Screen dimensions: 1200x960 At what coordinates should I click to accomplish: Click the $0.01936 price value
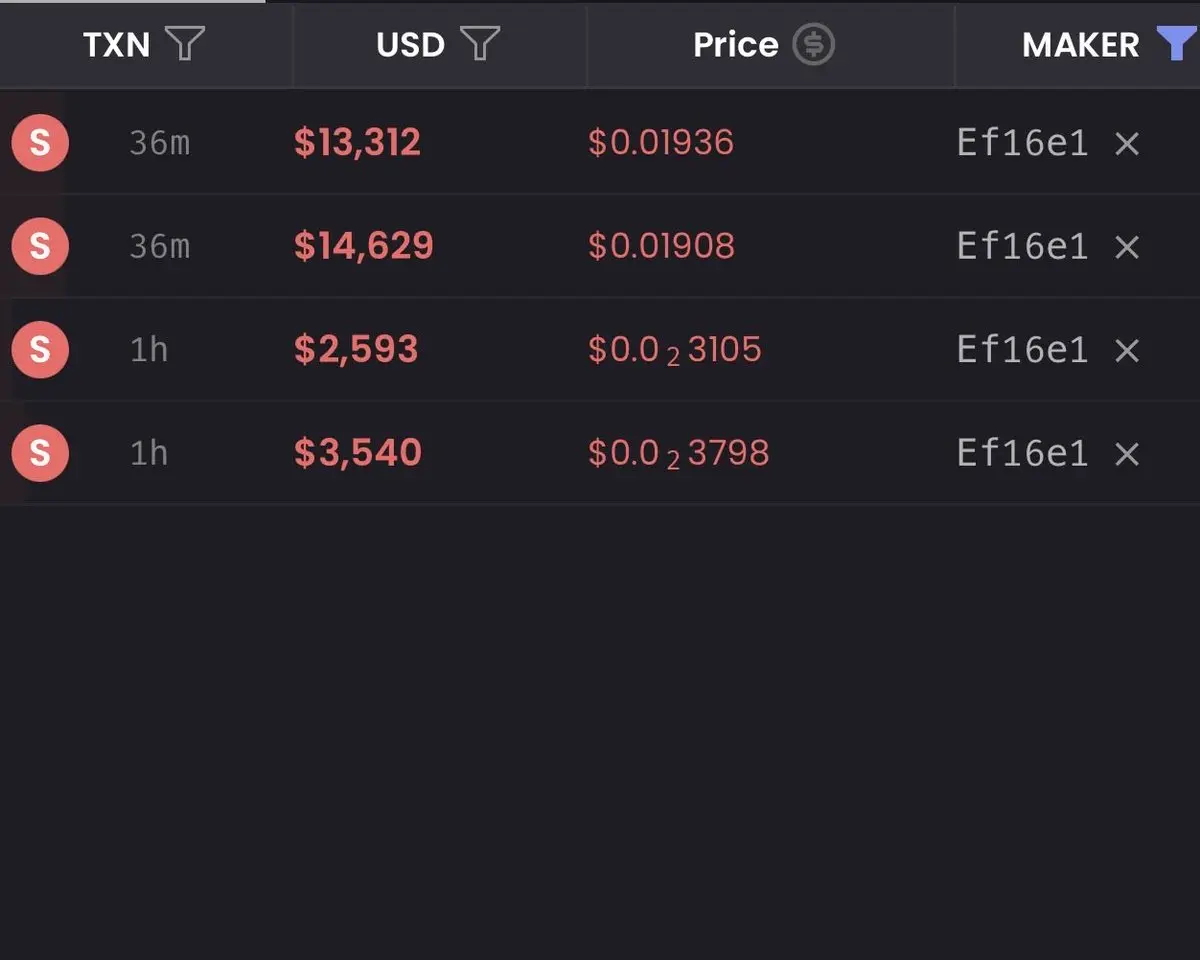coord(661,143)
